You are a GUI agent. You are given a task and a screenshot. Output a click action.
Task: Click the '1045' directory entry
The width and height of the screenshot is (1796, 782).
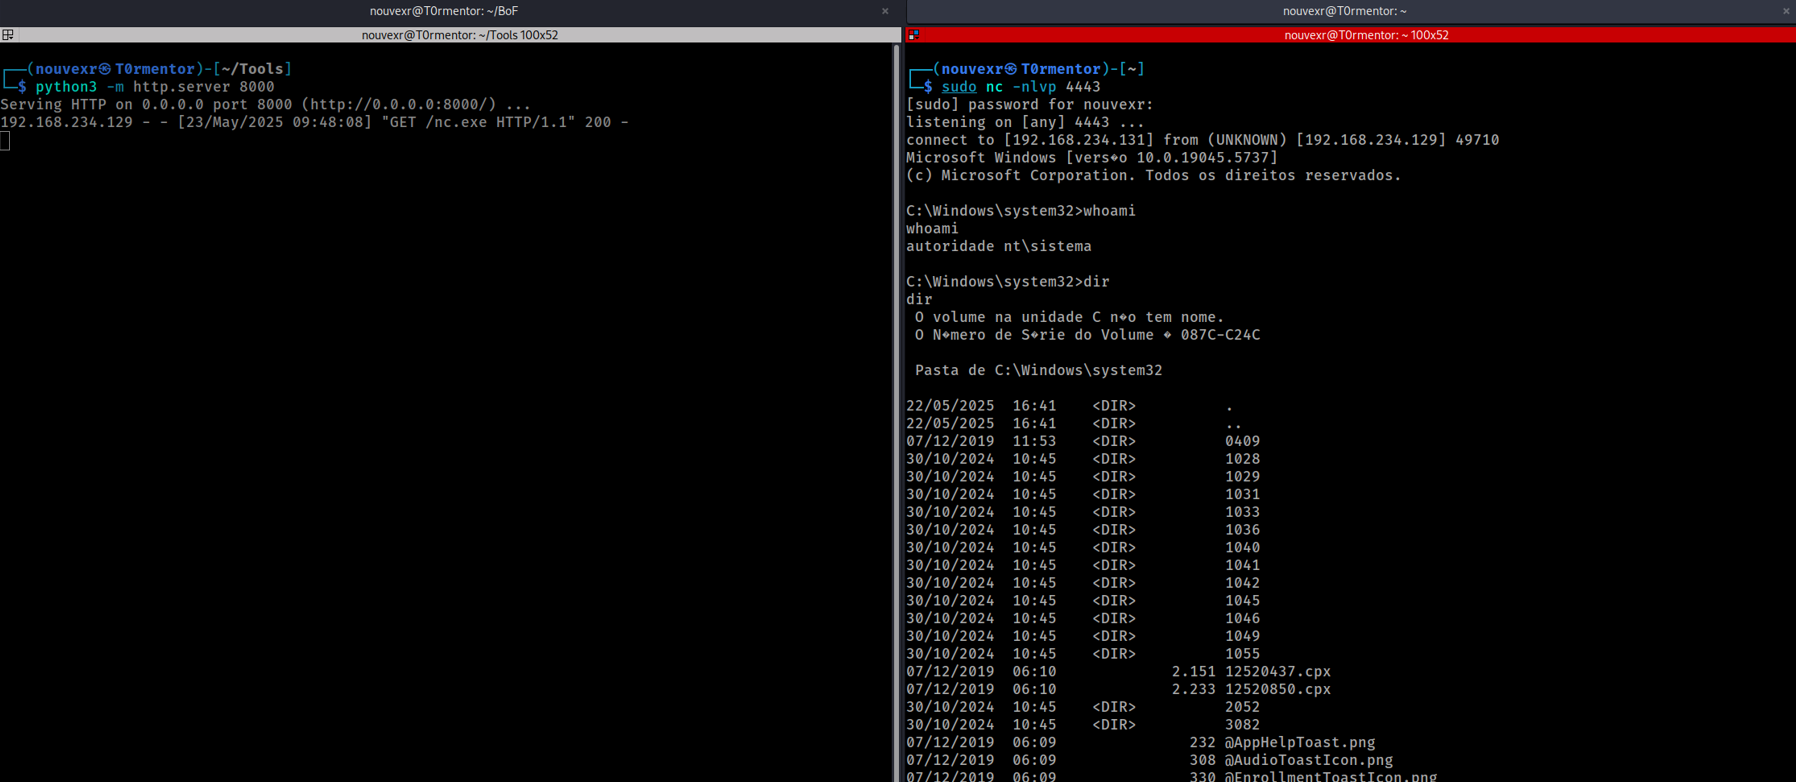click(x=1243, y=601)
